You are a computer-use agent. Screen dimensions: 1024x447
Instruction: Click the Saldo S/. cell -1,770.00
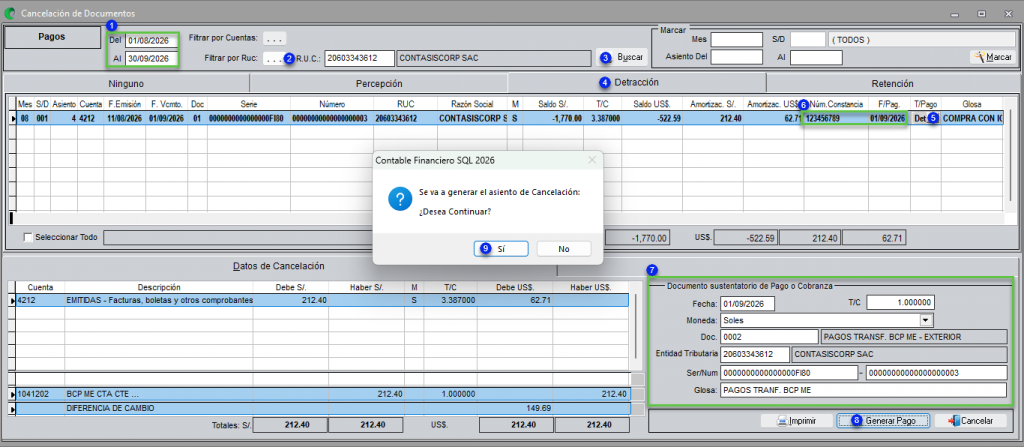click(552, 118)
